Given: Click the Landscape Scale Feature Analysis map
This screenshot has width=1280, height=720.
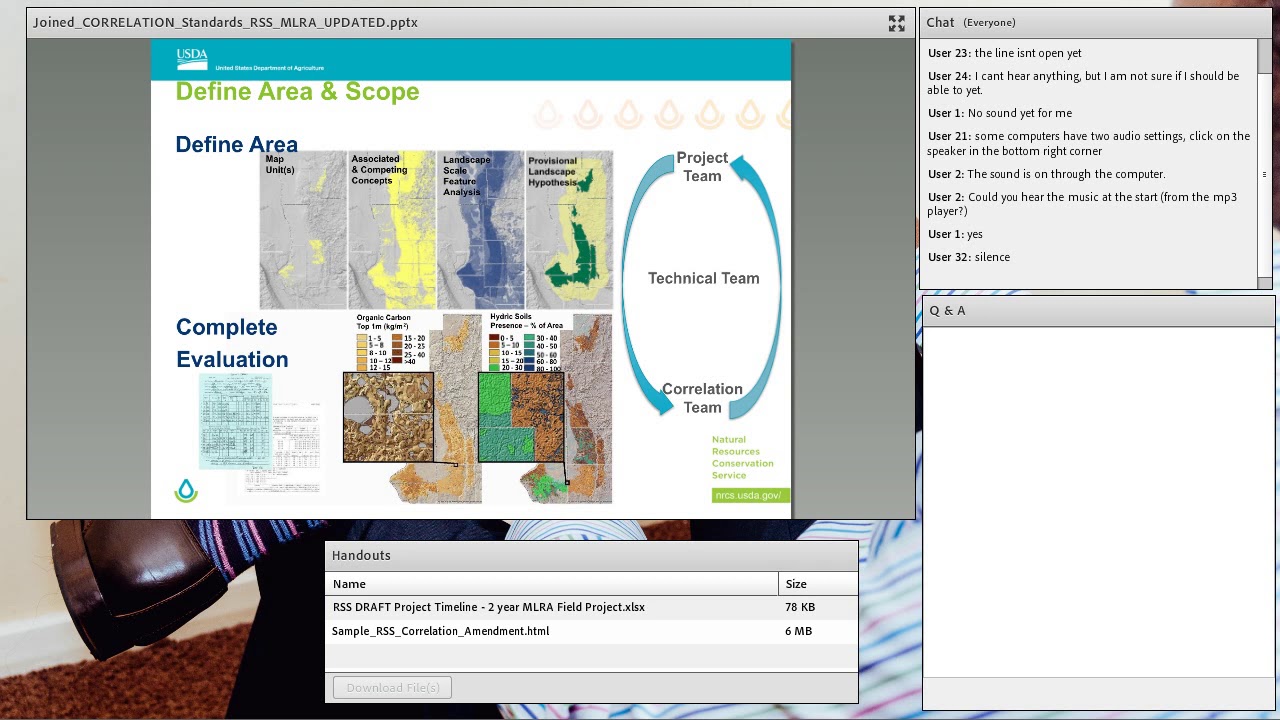Looking at the screenshot, I should click(x=481, y=231).
